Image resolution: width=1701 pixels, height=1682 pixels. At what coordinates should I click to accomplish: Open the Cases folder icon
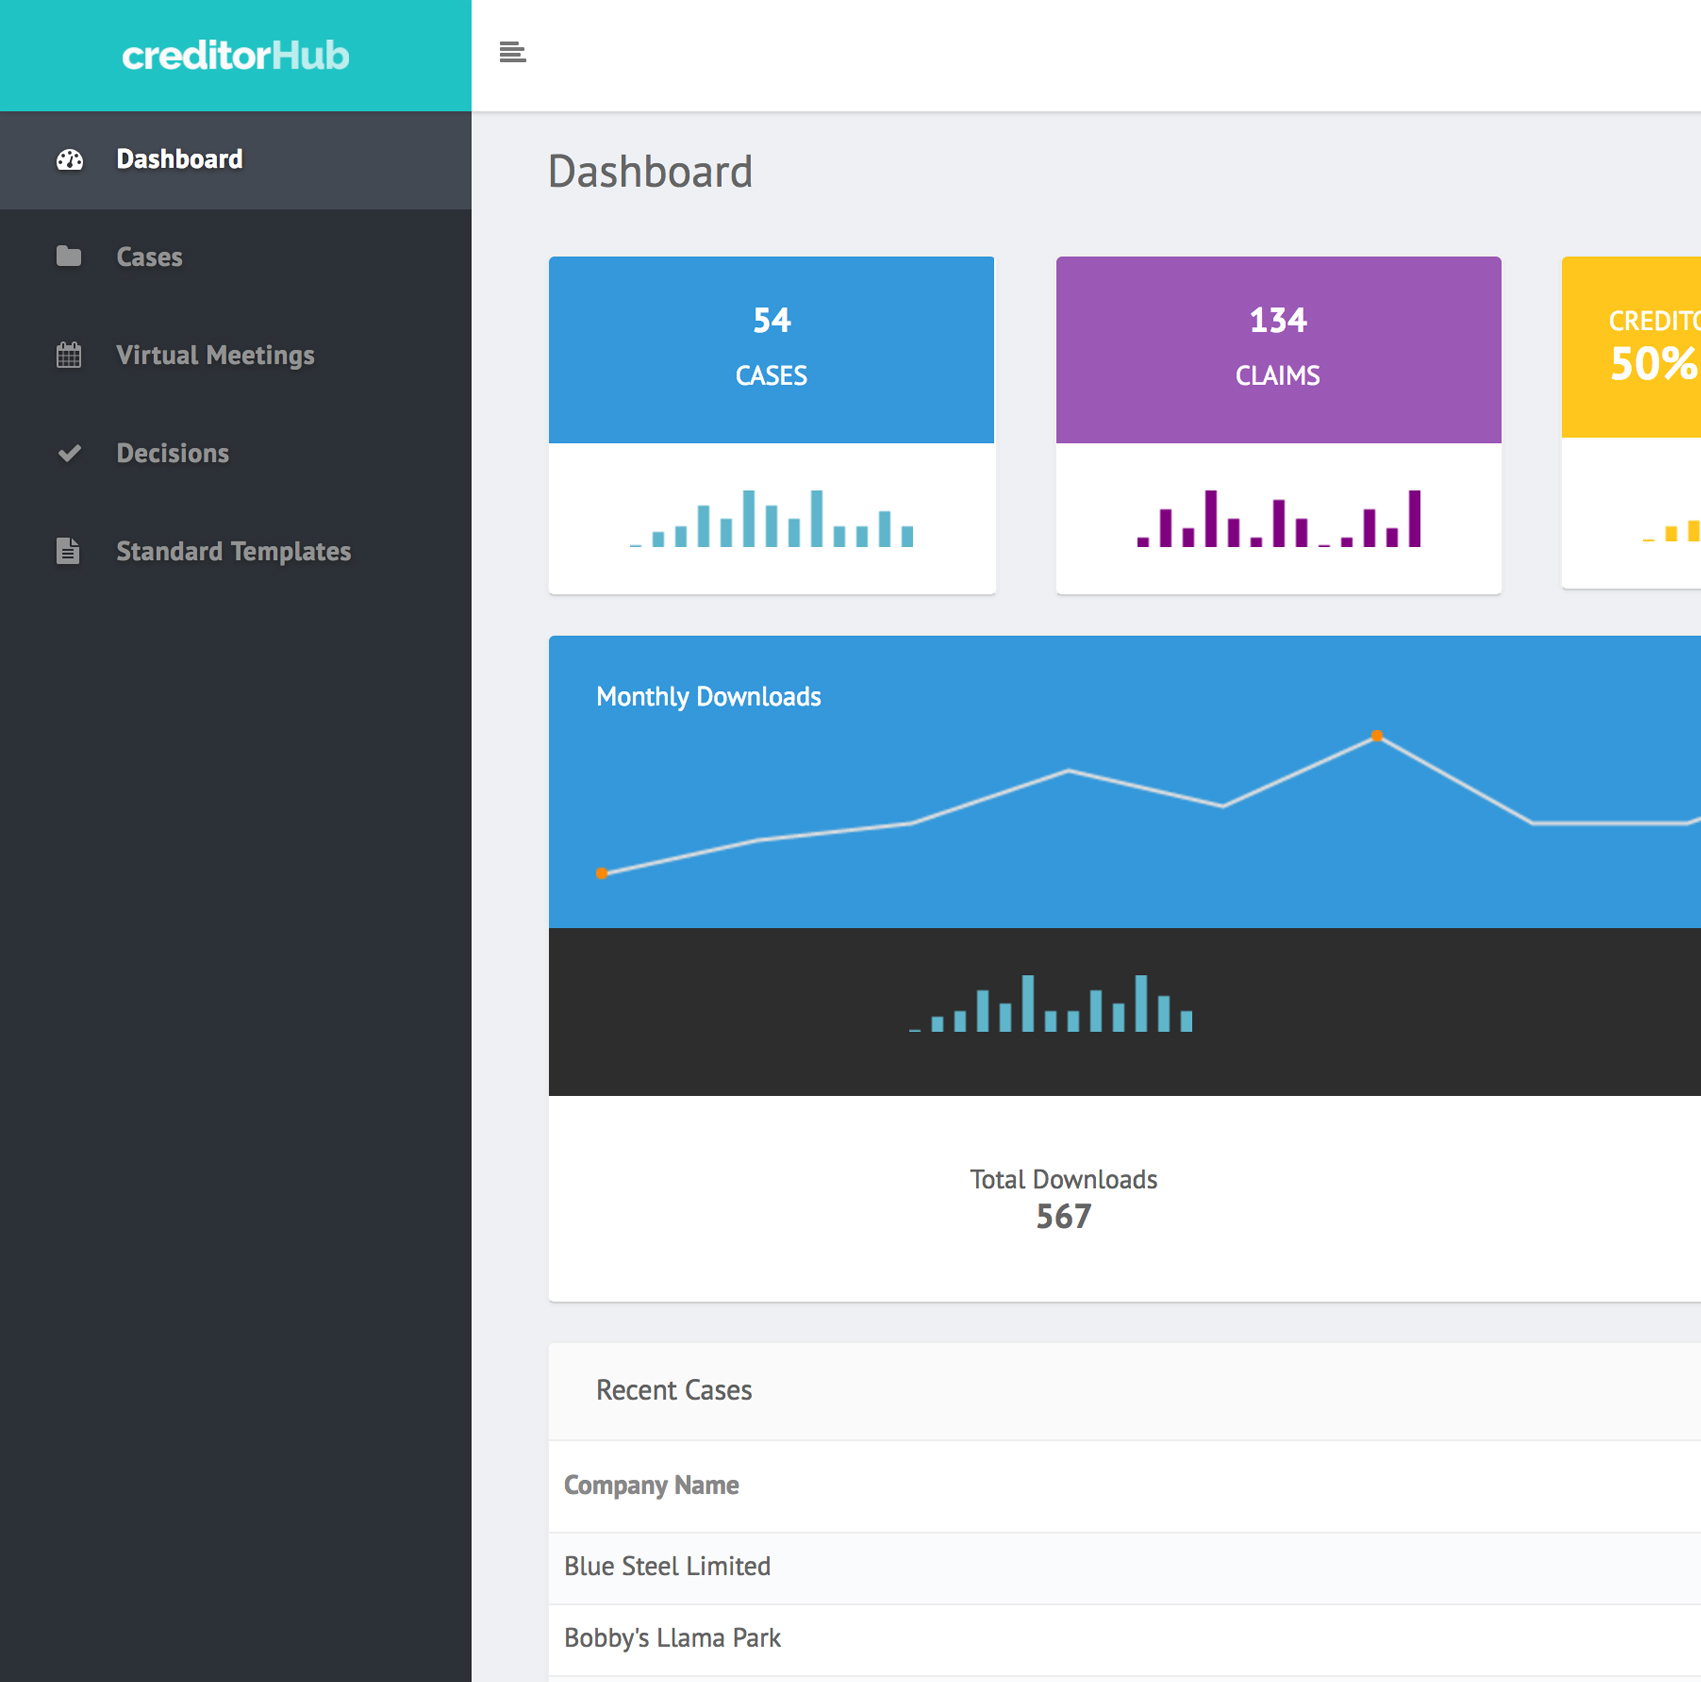[68, 257]
